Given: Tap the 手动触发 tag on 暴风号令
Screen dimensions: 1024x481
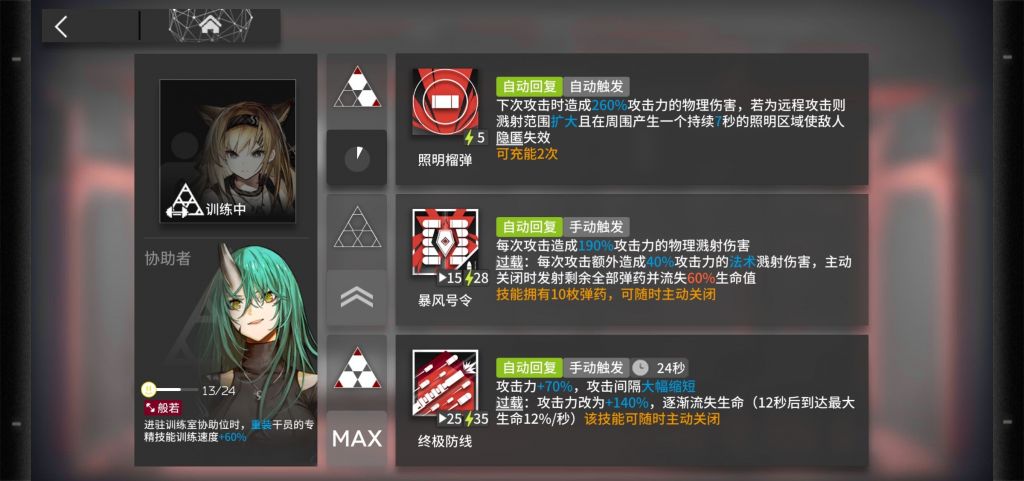Looking at the screenshot, I should click(596, 226).
